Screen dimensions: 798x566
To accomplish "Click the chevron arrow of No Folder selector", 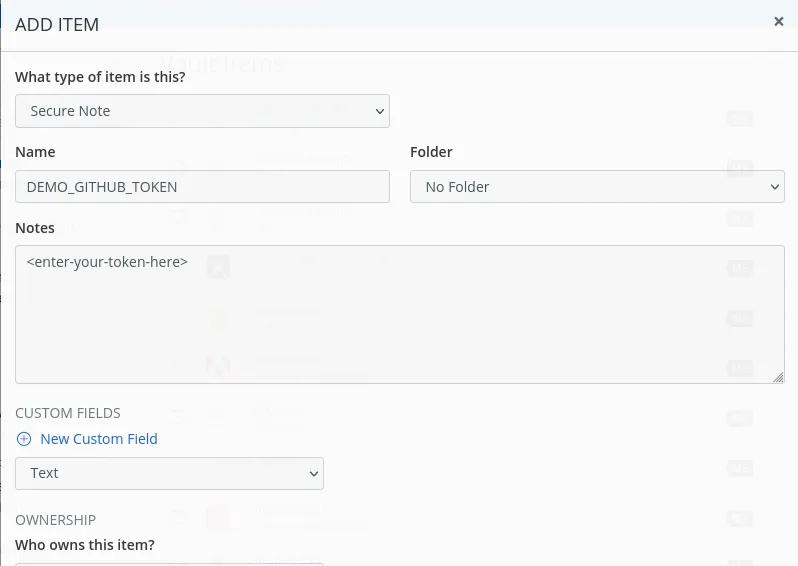I will (775, 187).
